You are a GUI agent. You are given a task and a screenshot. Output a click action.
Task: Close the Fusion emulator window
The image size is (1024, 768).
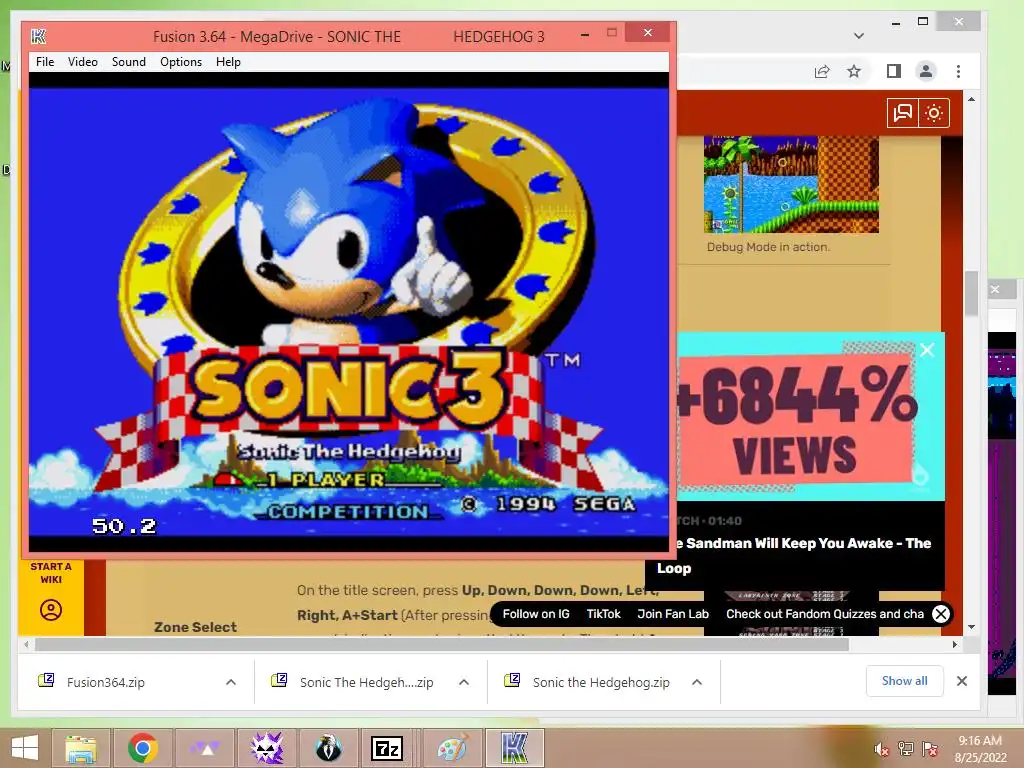tap(647, 33)
